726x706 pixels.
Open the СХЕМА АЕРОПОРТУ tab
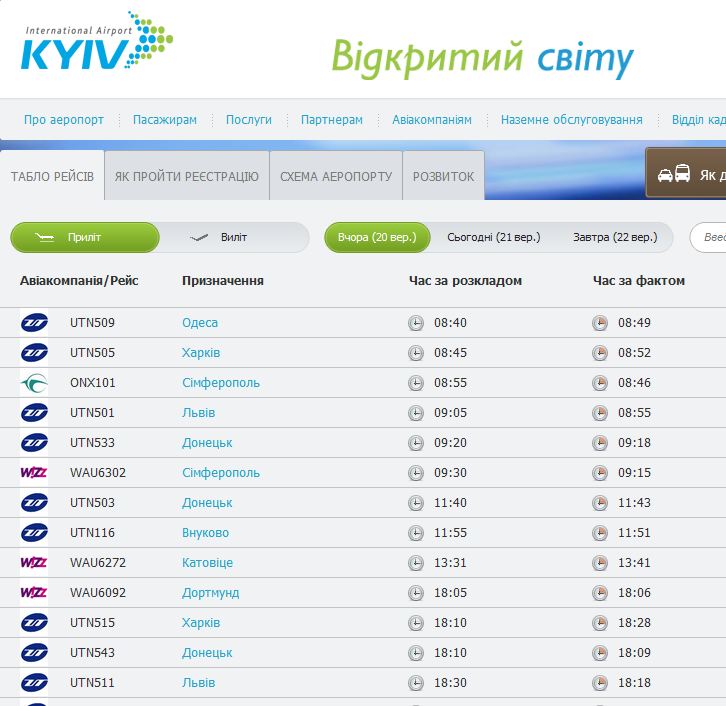[336, 177]
